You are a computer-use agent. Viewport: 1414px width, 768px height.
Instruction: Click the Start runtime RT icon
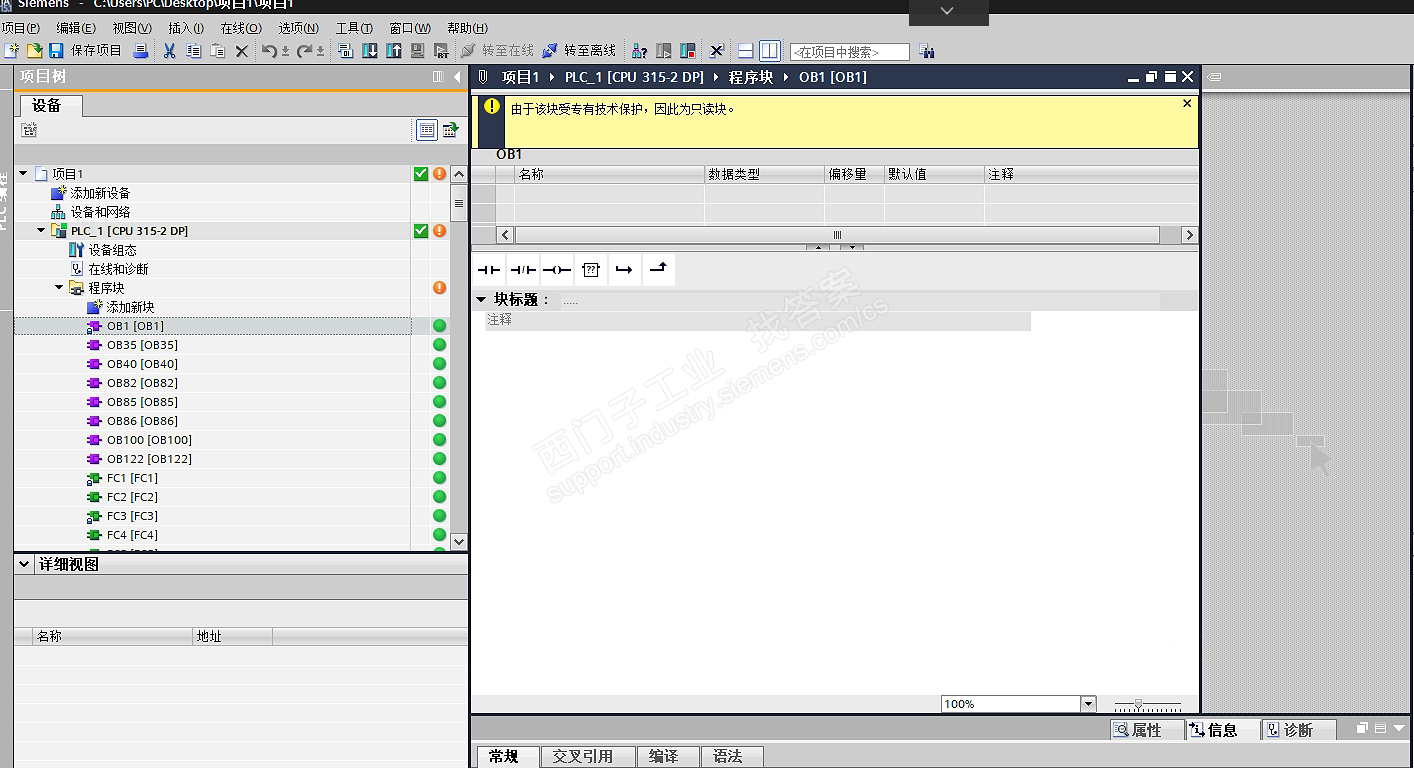(x=442, y=50)
